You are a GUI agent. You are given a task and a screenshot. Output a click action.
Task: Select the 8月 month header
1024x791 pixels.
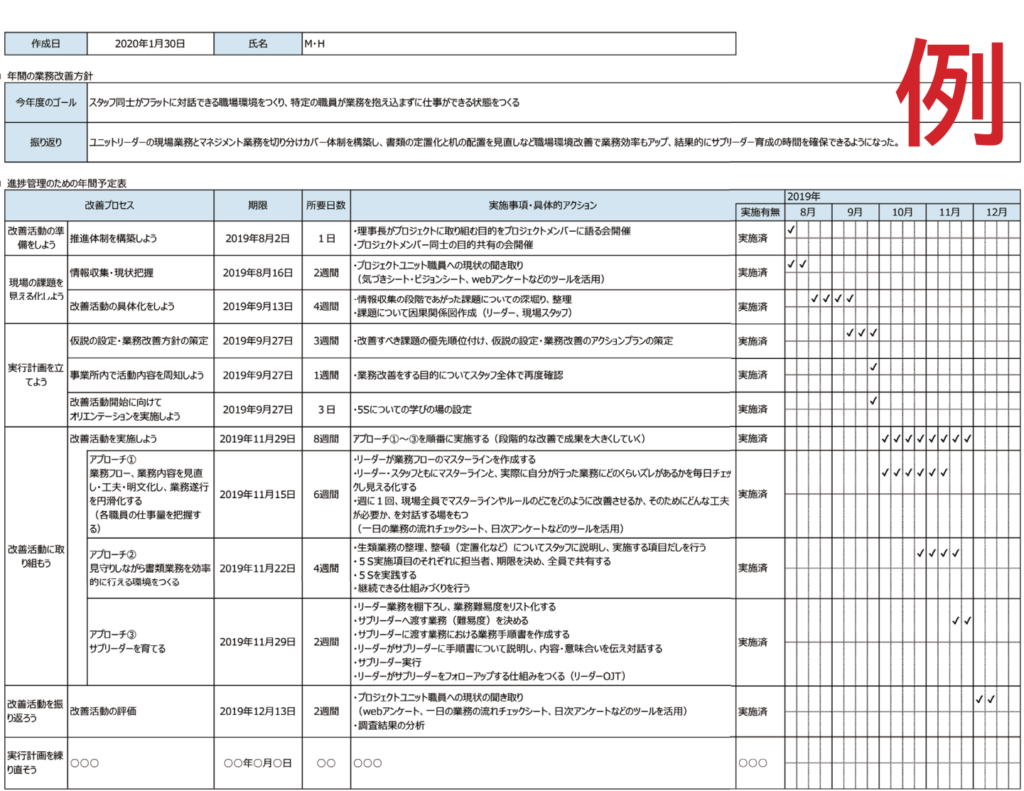[x=808, y=212]
